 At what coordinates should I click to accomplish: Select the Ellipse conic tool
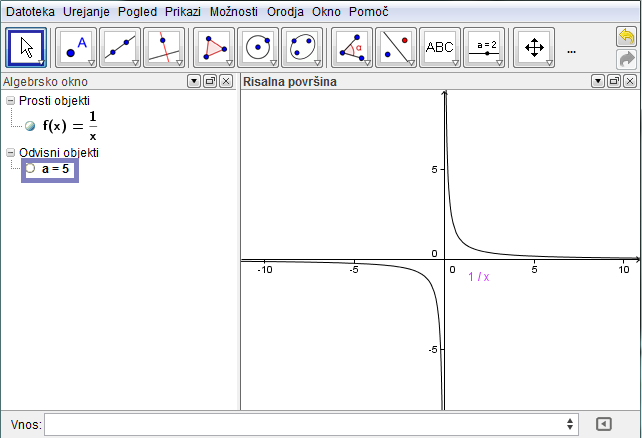point(302,47)
